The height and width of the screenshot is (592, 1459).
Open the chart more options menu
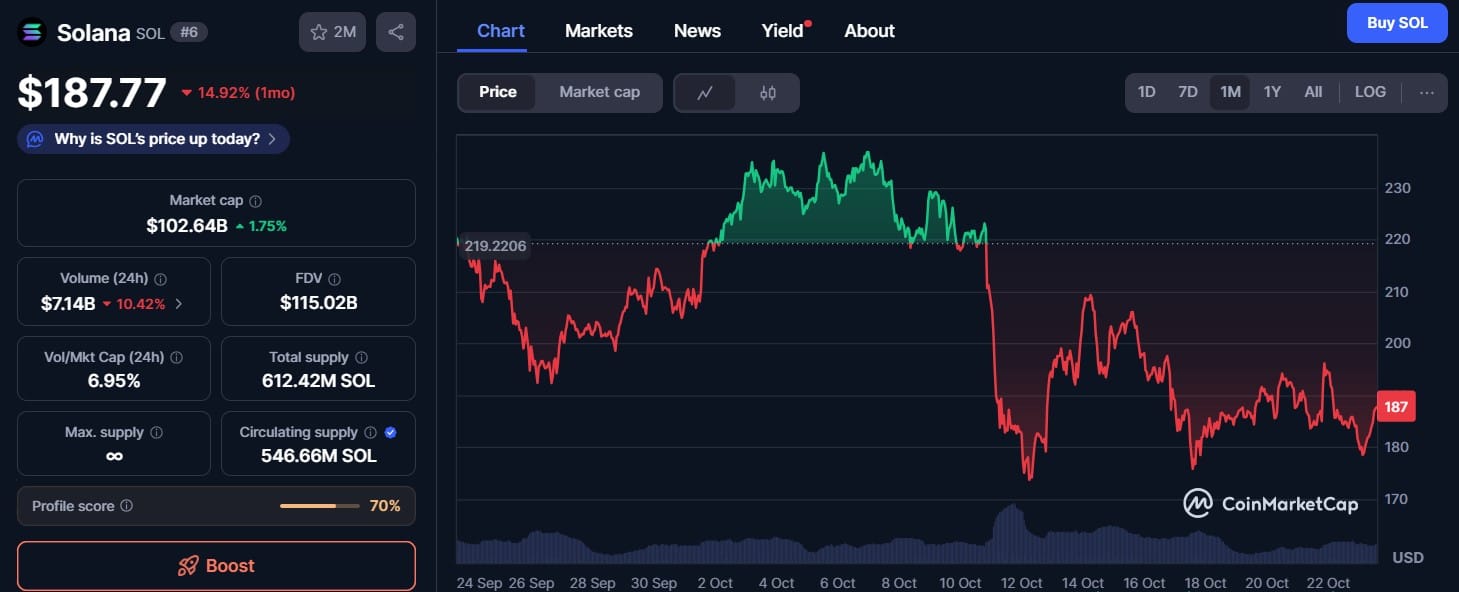[x=1426, y=92]
